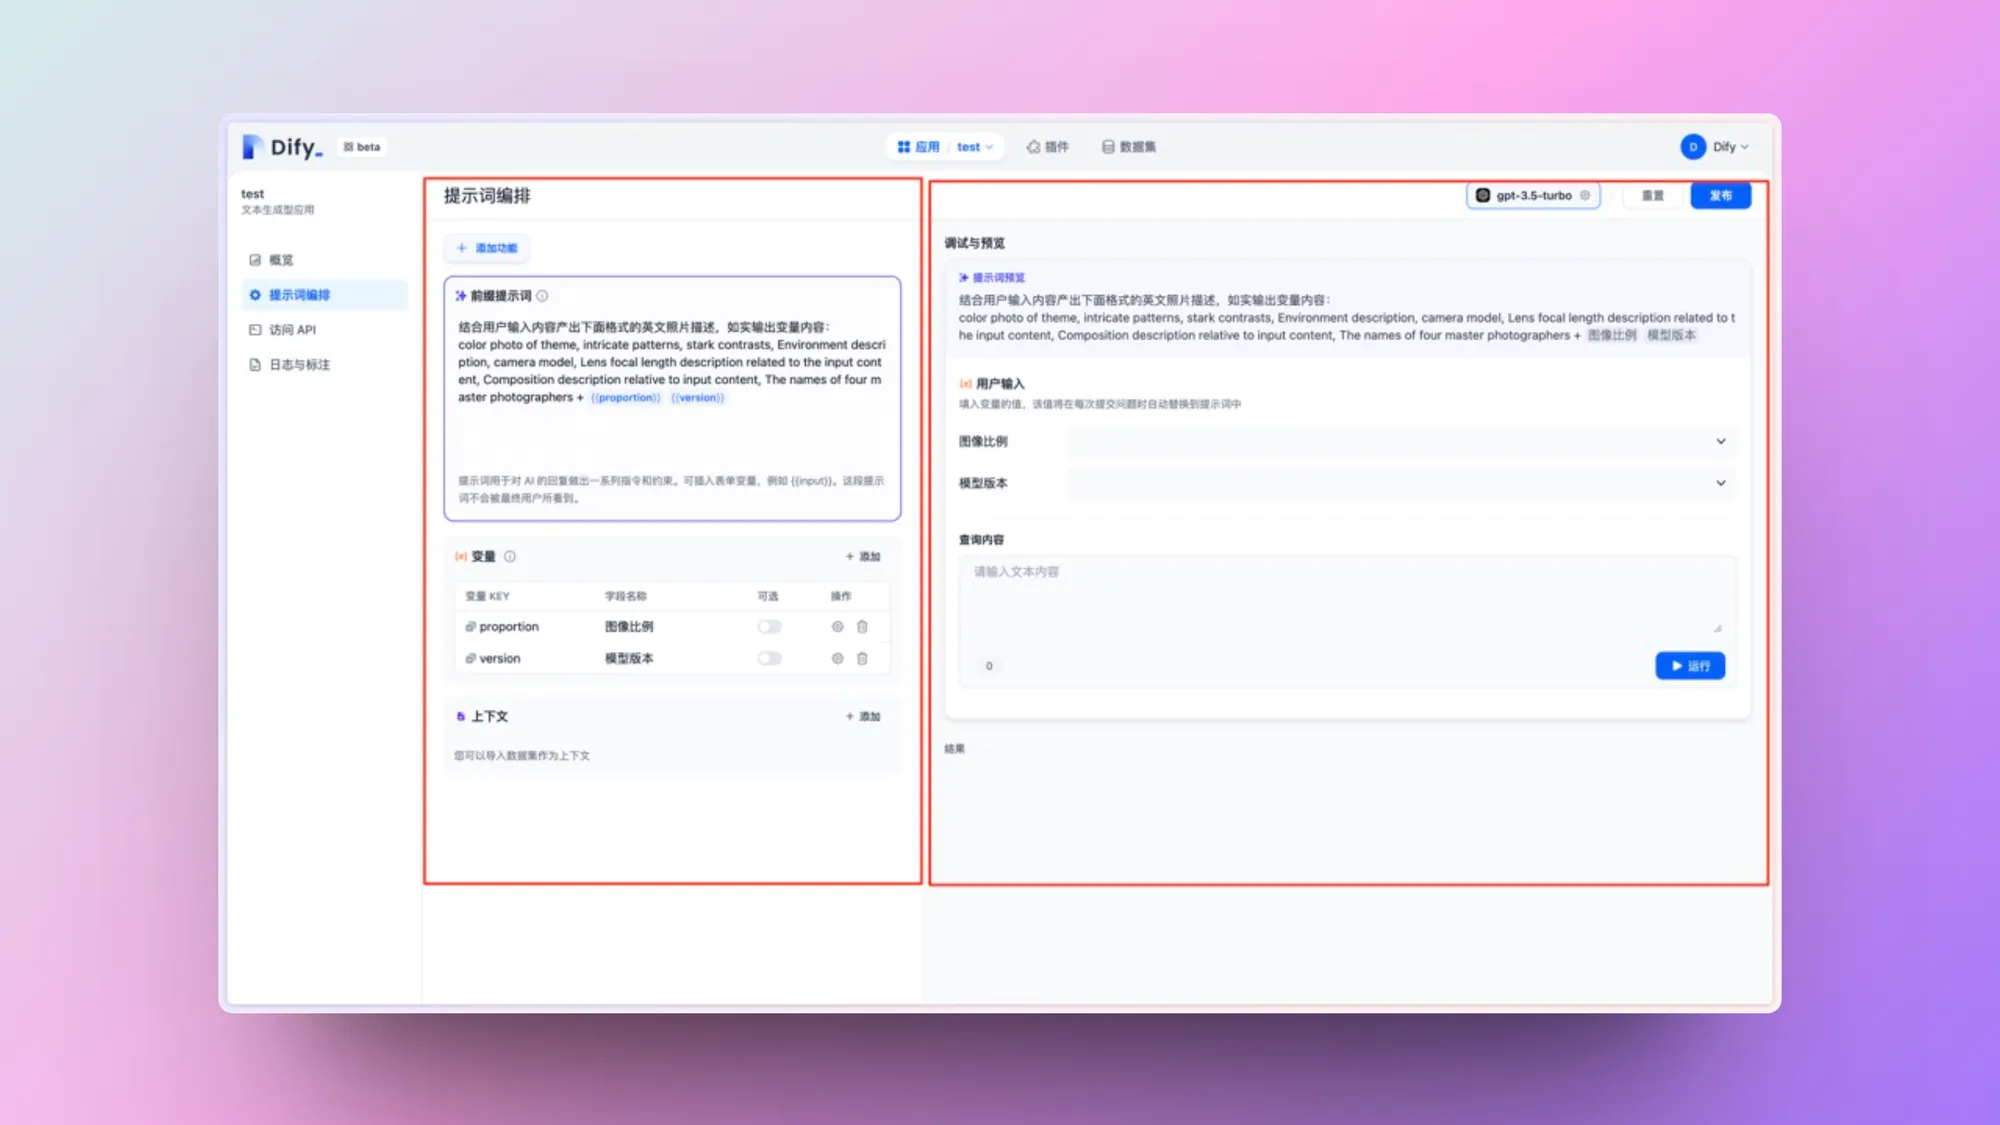
Task: Delete the version variable
Action: 862,659
